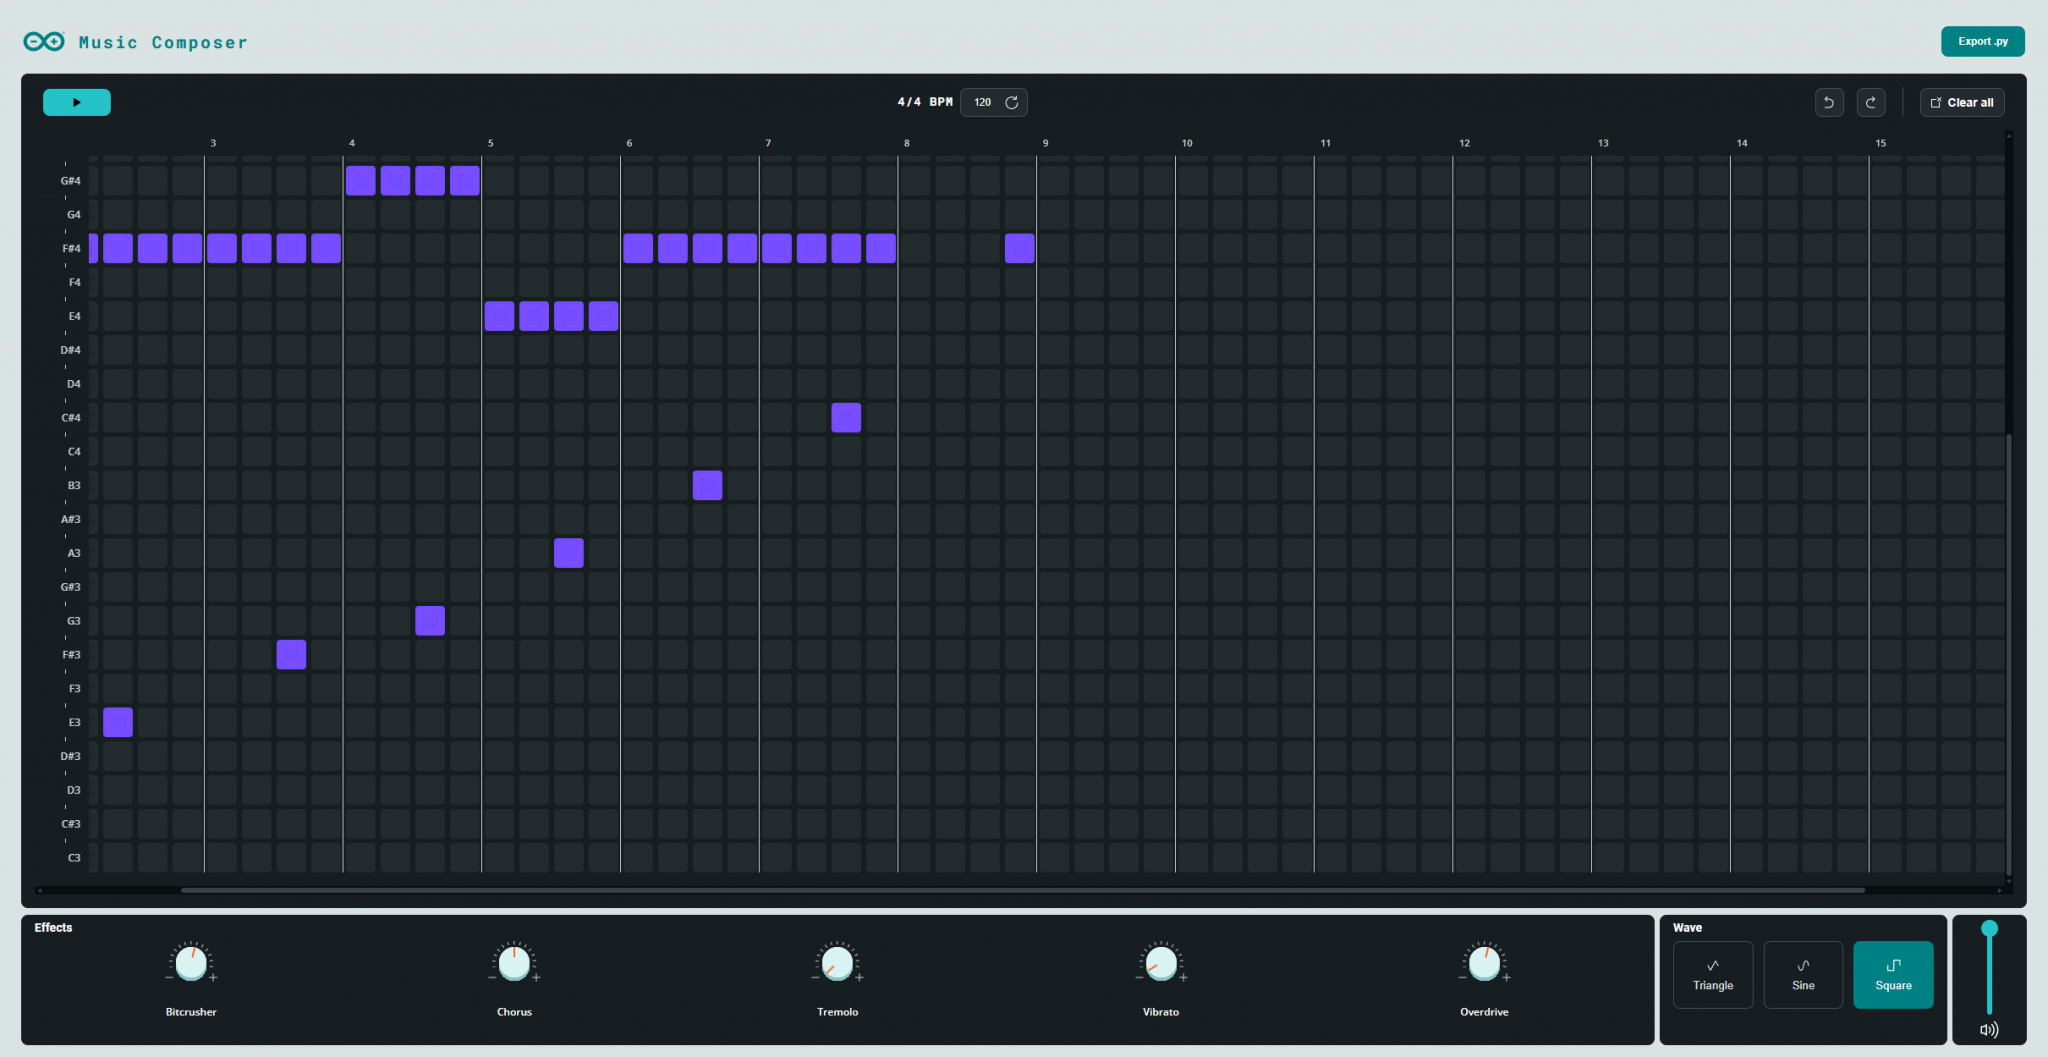Click the Tremolo effect knob

click(837, 964)
